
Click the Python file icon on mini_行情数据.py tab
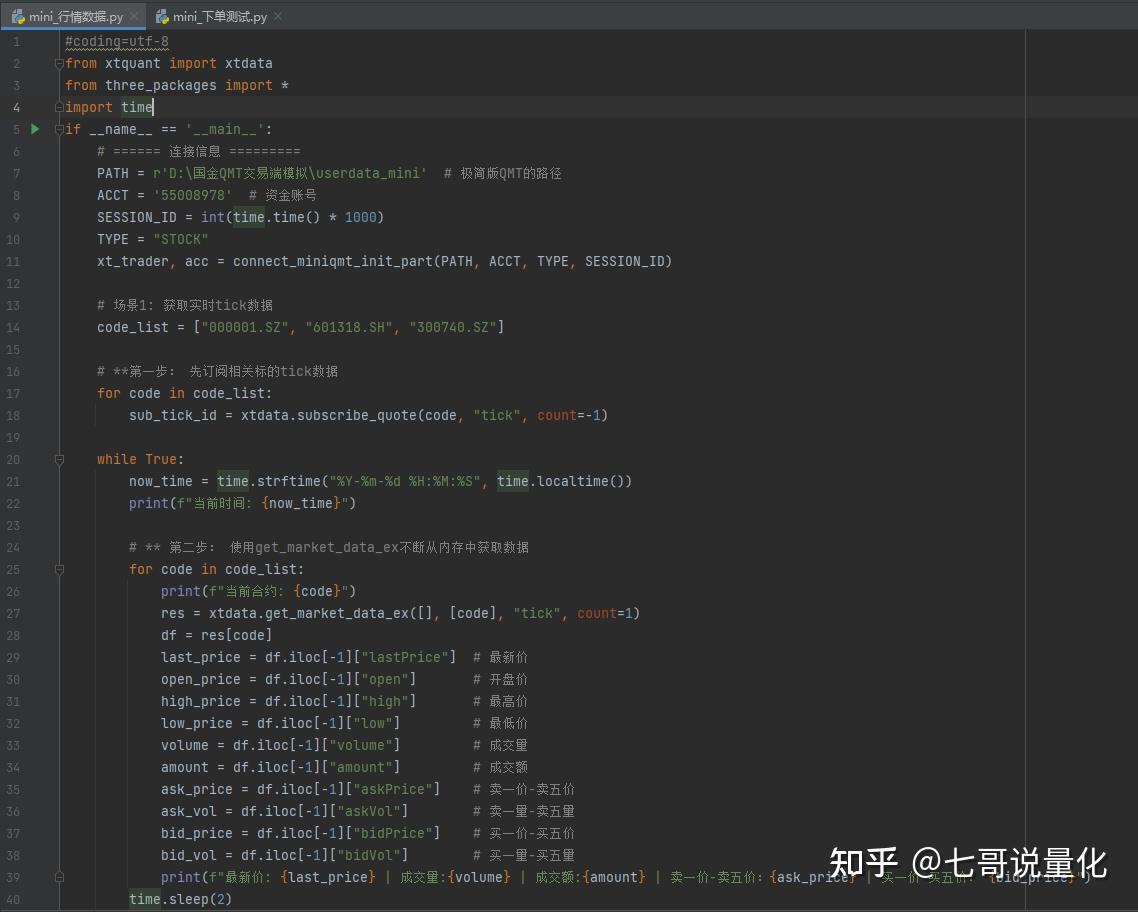pos(17,16)
